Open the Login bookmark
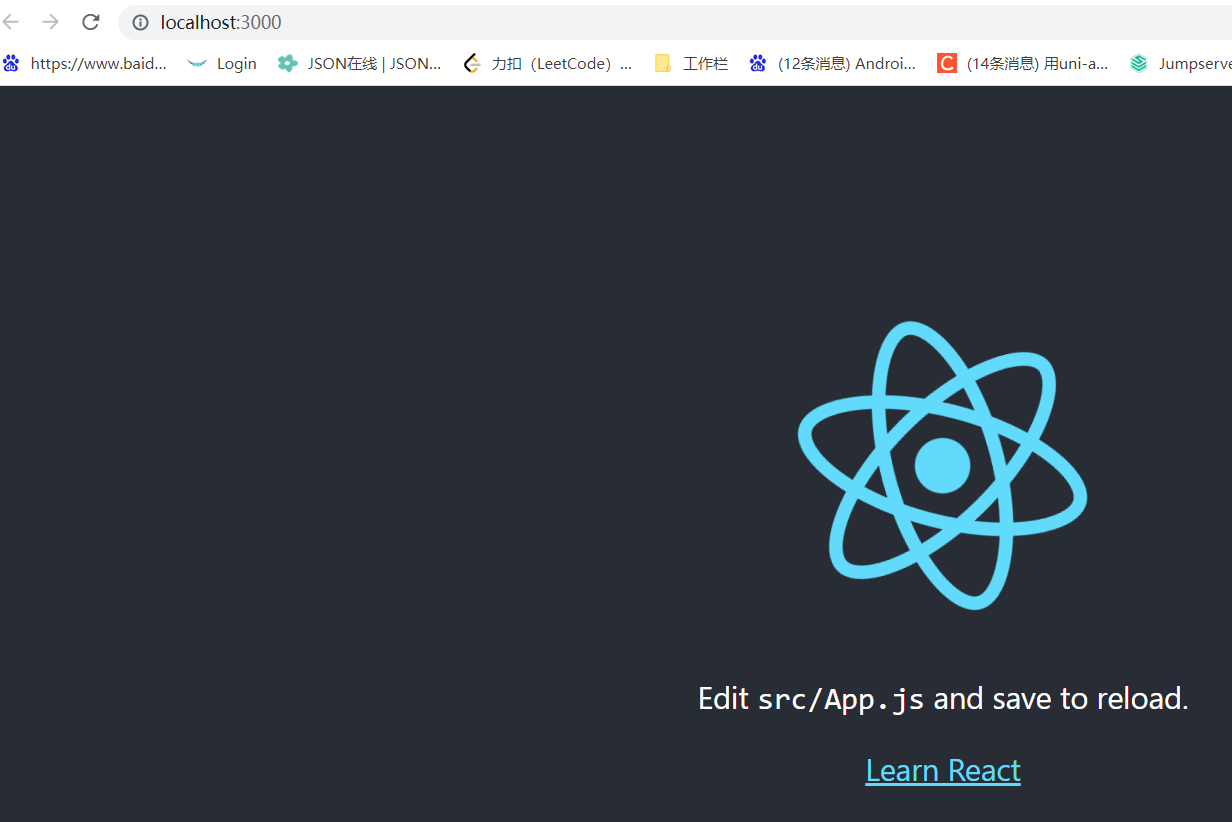Image resolution: width=1232 pixels, height=822 pixels. (222, 63)
